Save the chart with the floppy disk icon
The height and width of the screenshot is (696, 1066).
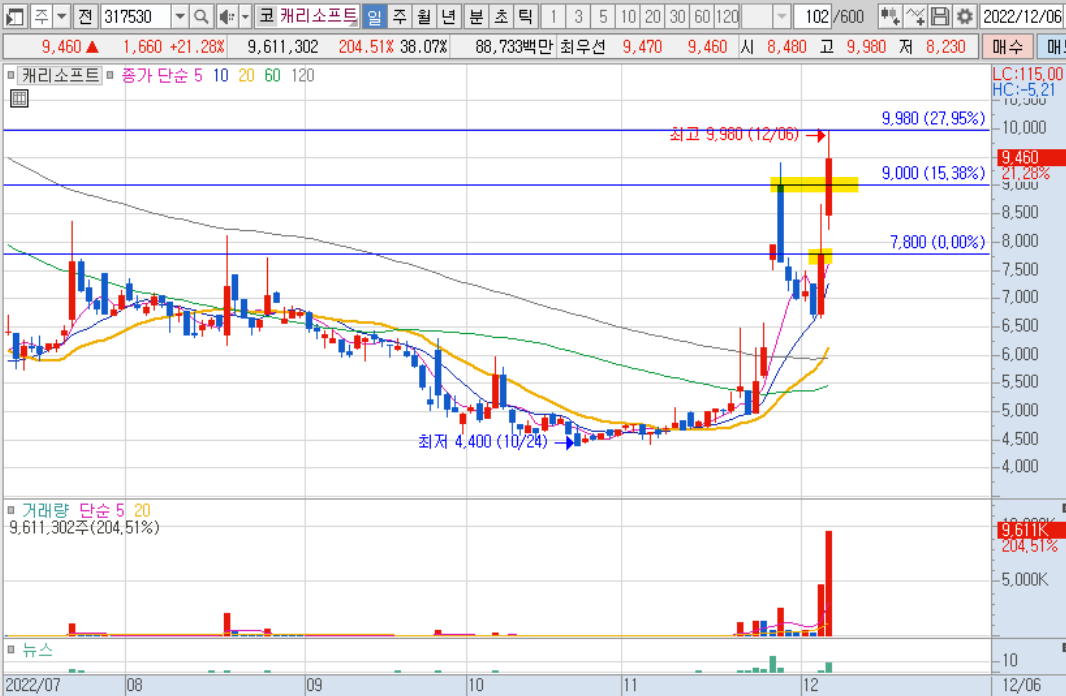coord(940,16)
